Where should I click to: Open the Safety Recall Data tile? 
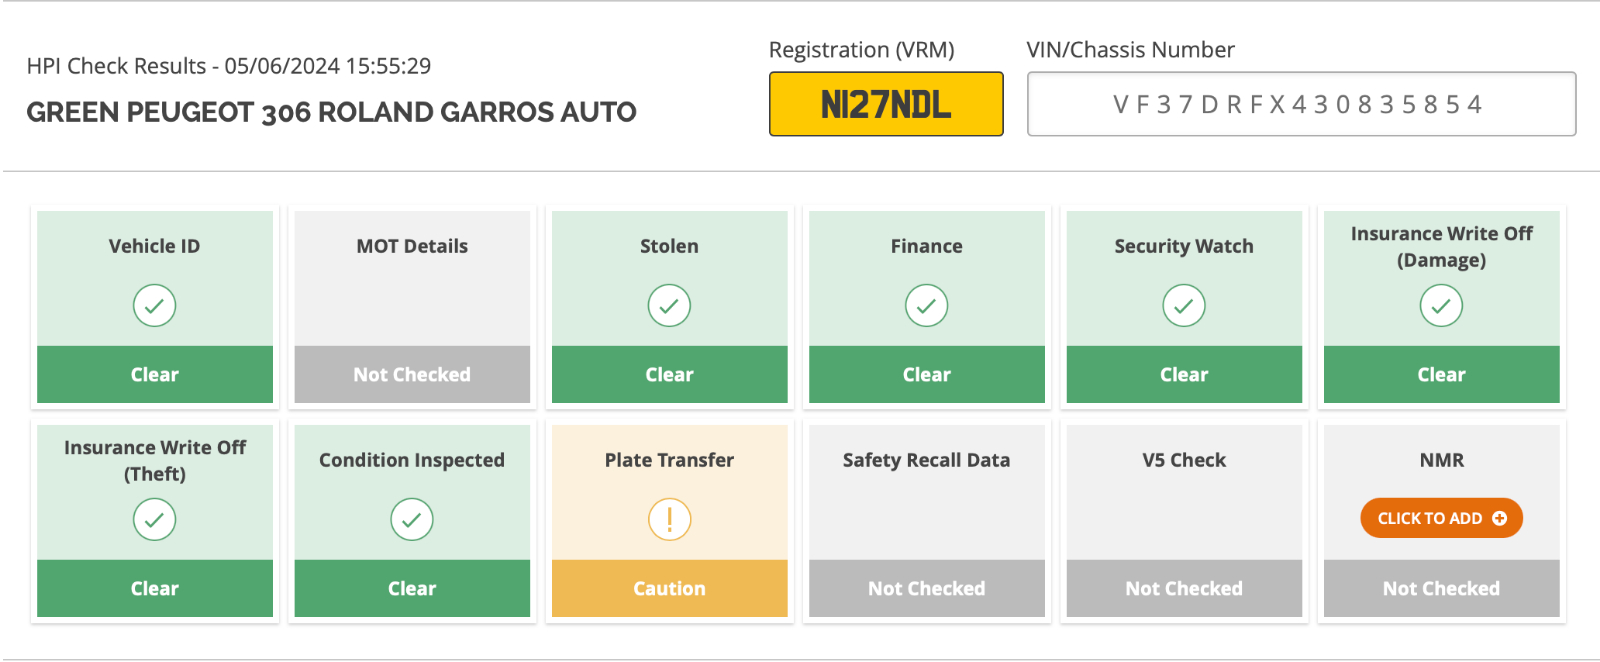point(927,521)
